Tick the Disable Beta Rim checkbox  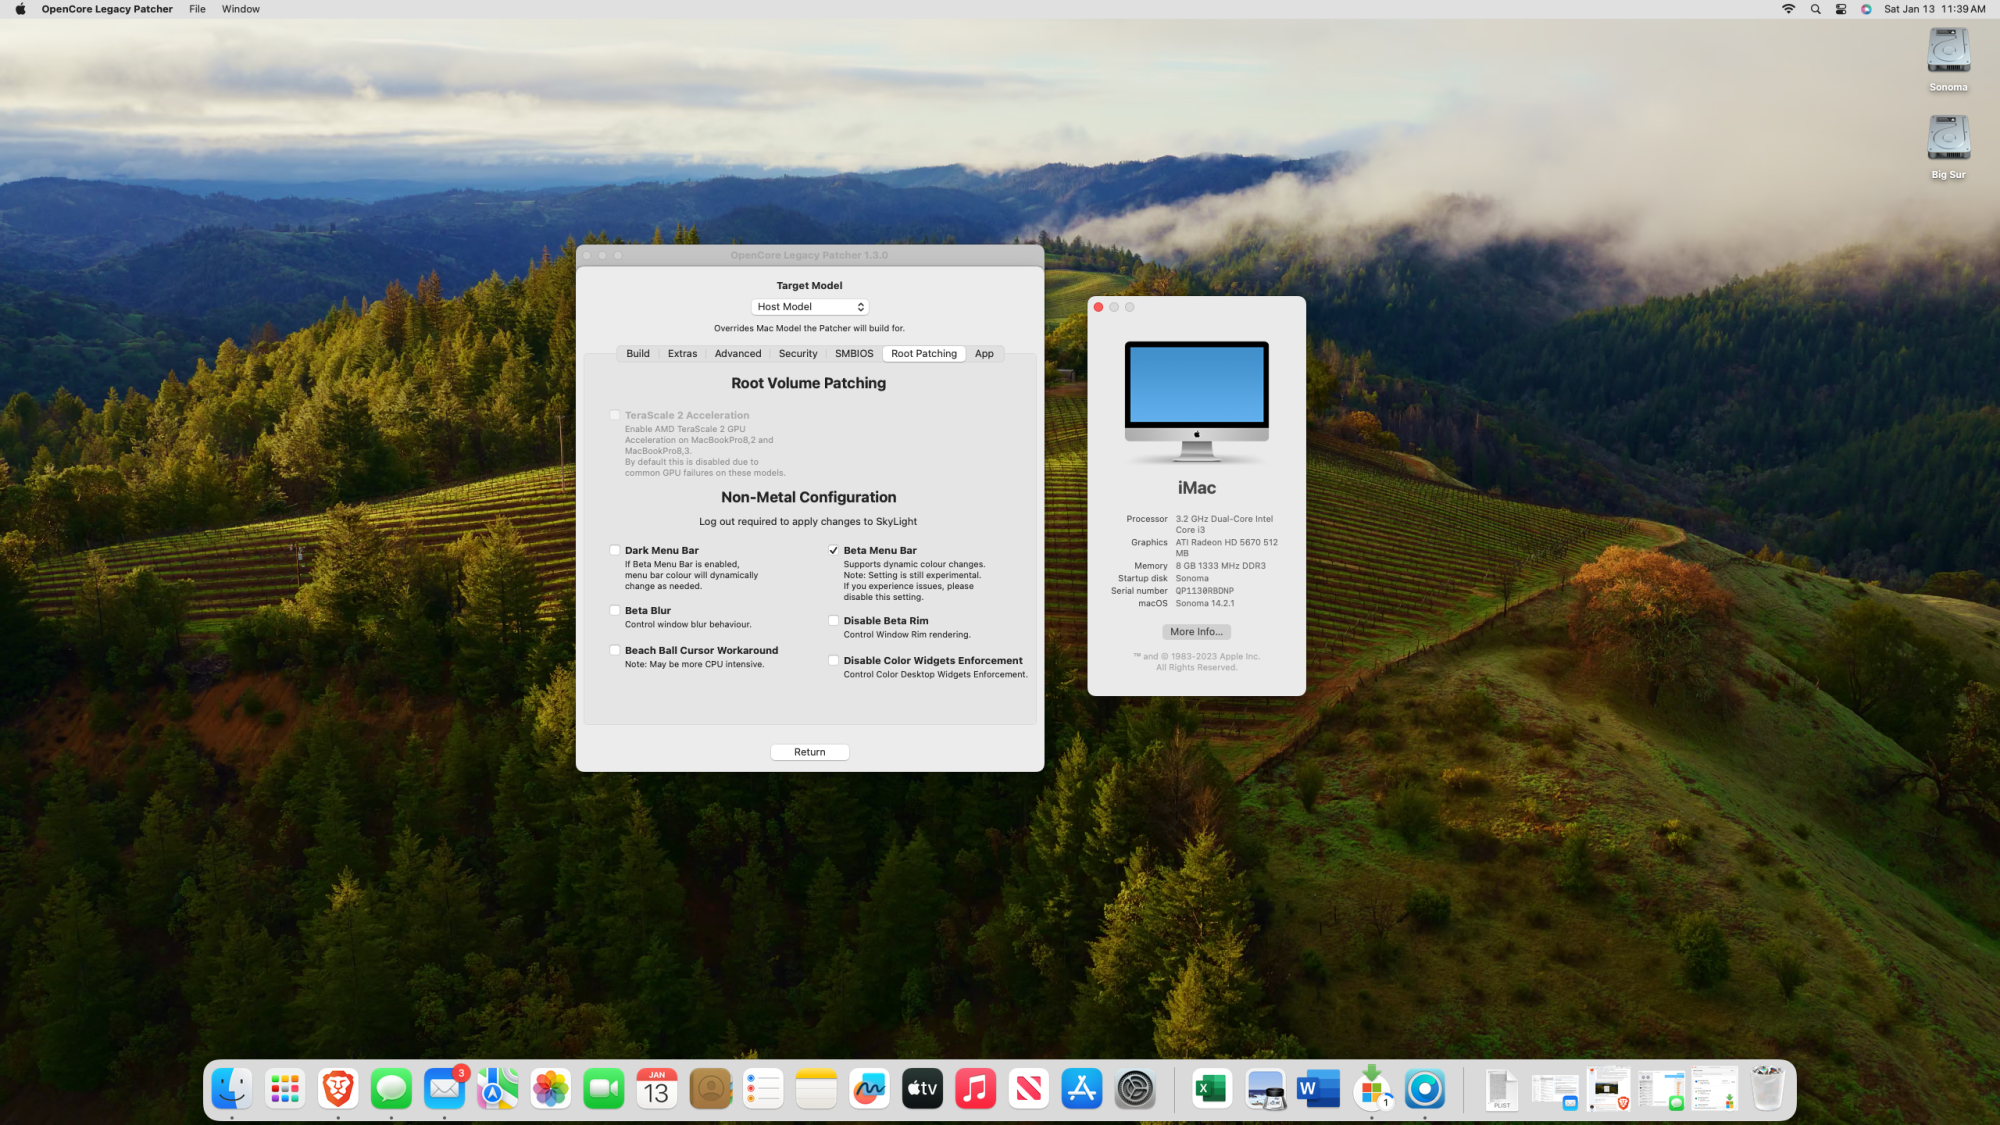pos(833,620)
